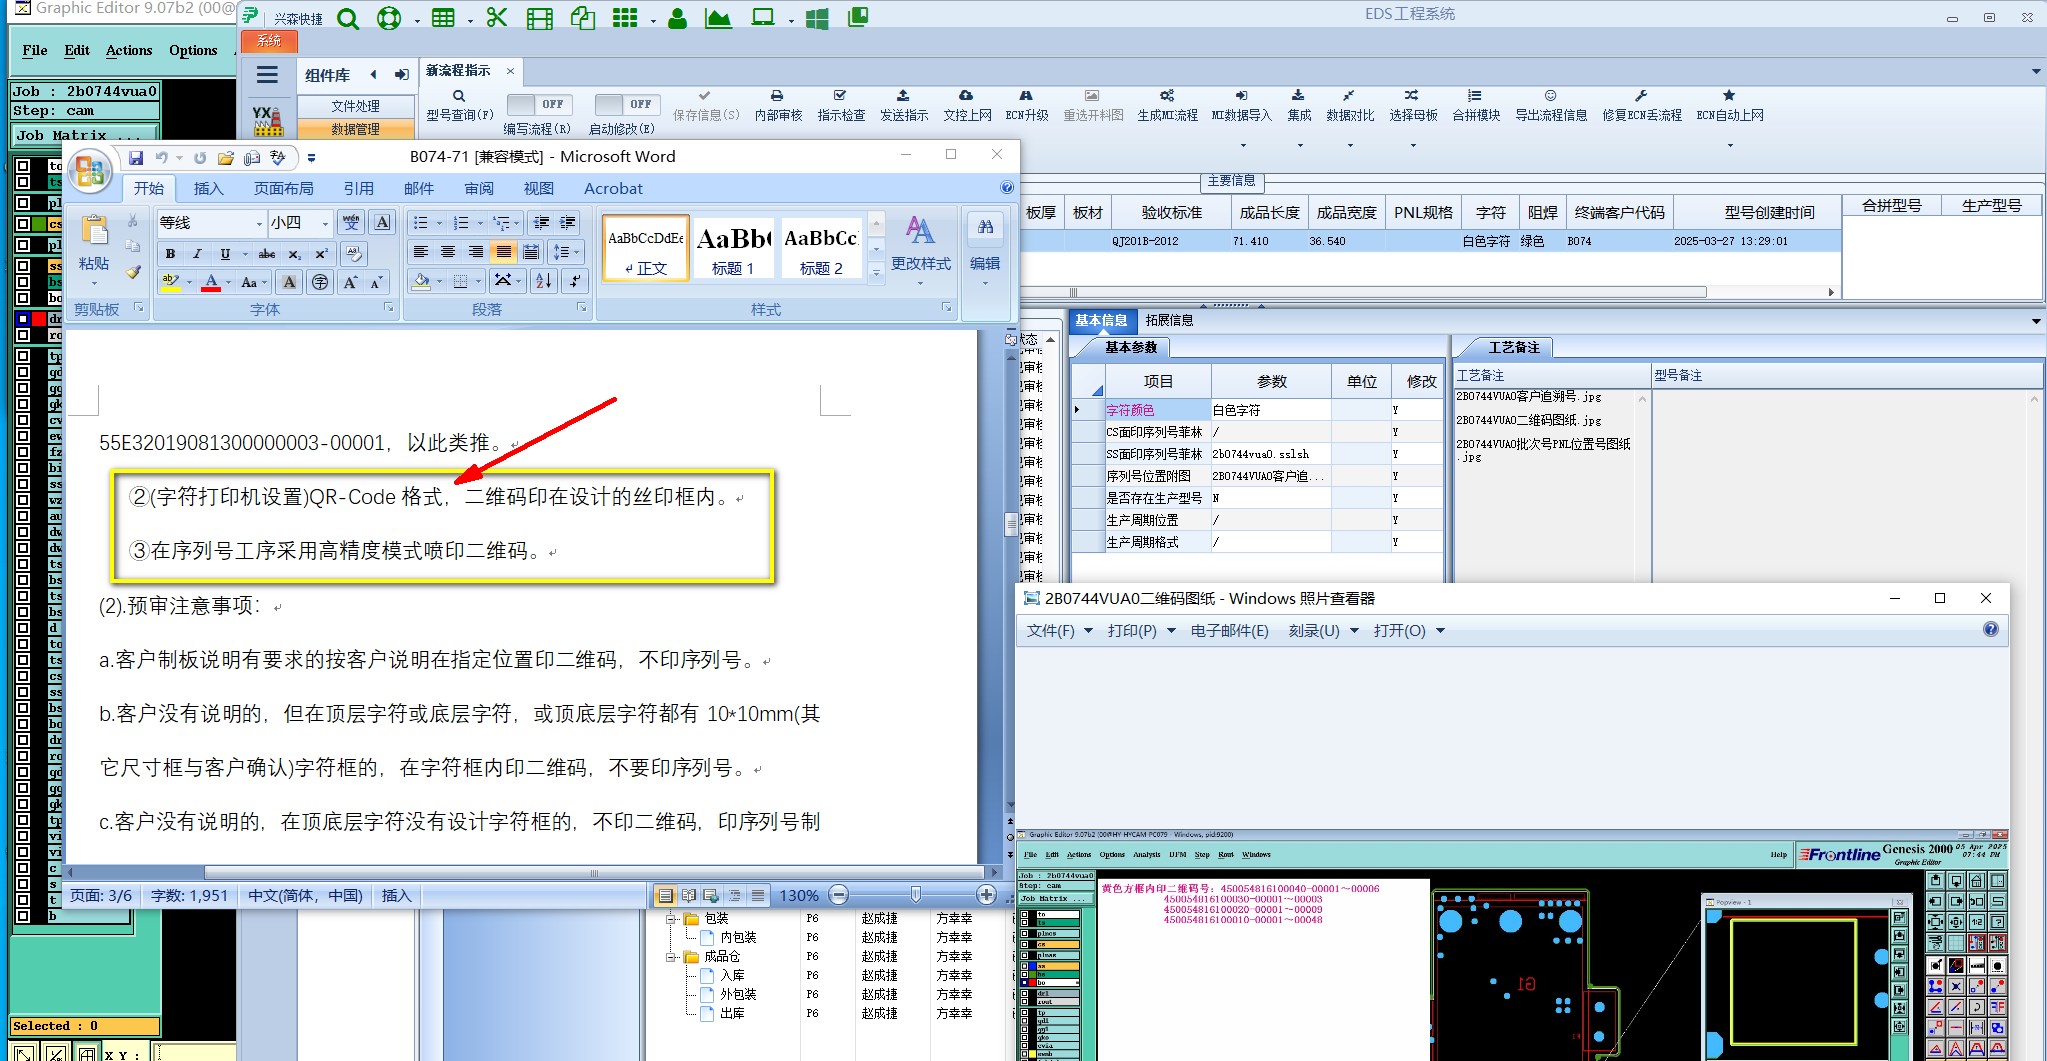Switch to 拓展信息 tab in EDS
The image size is (2047, 1061).
(1169, 321)
